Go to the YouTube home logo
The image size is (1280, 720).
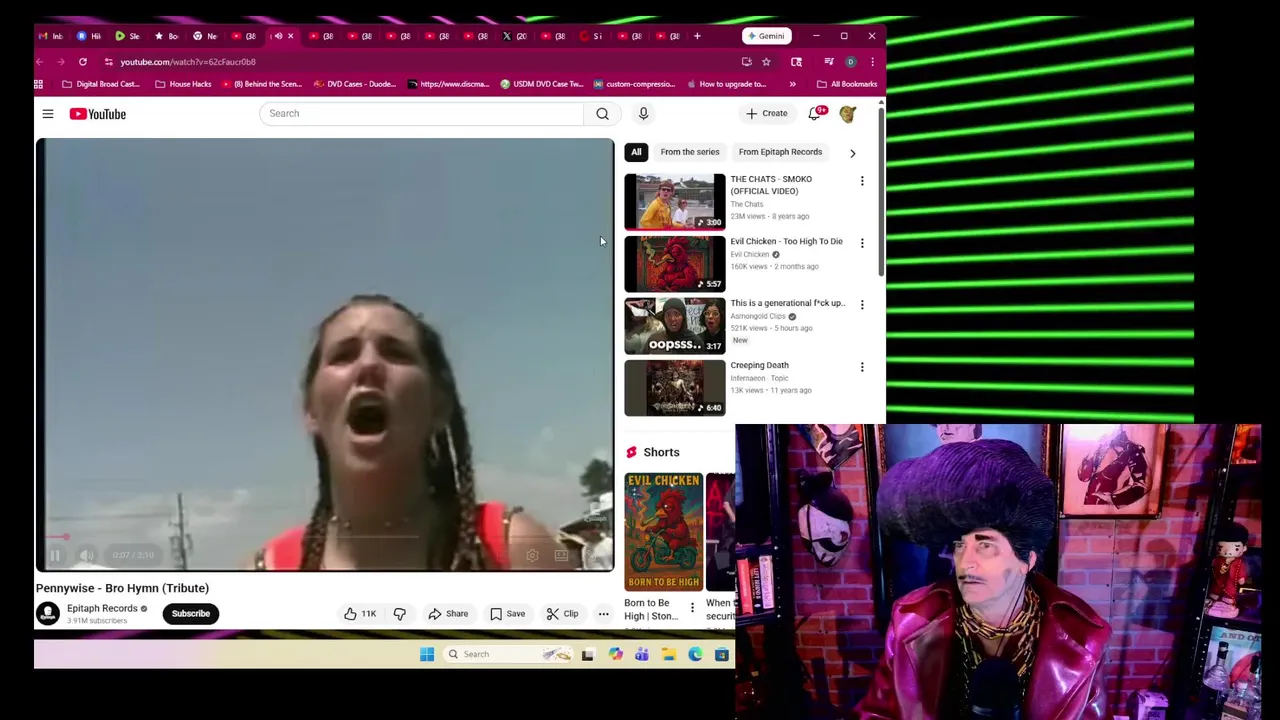click(x=98, y=114)
